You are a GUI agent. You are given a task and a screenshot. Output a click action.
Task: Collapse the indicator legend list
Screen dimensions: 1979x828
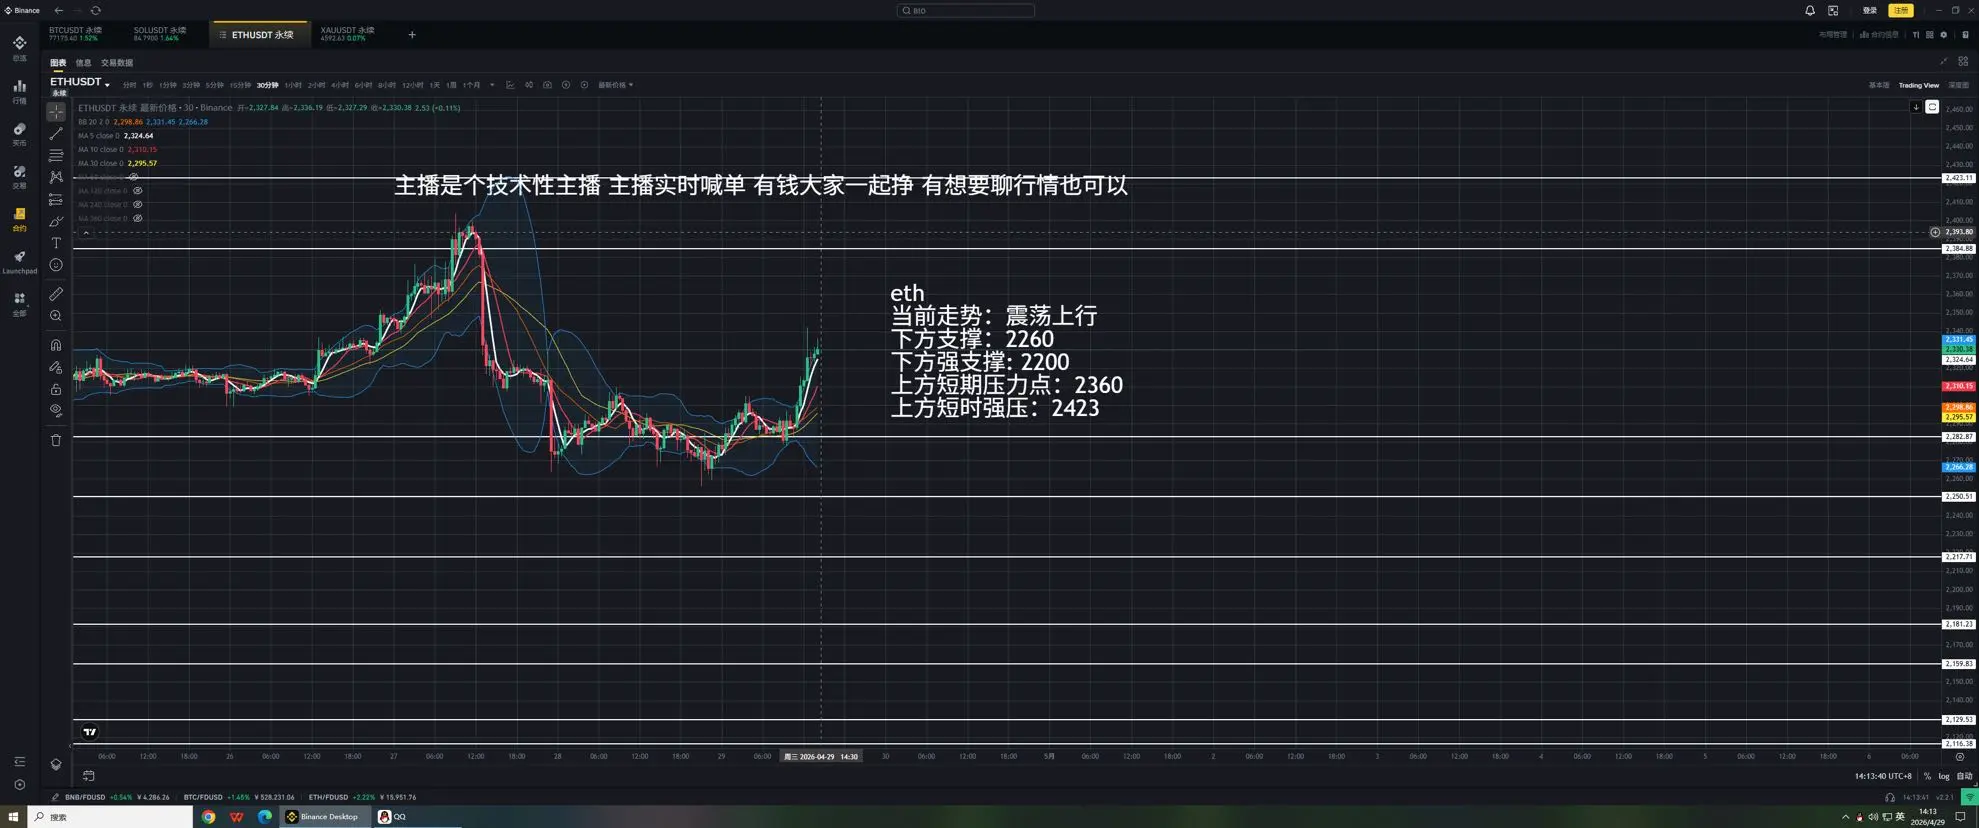(x=86, y=233)
